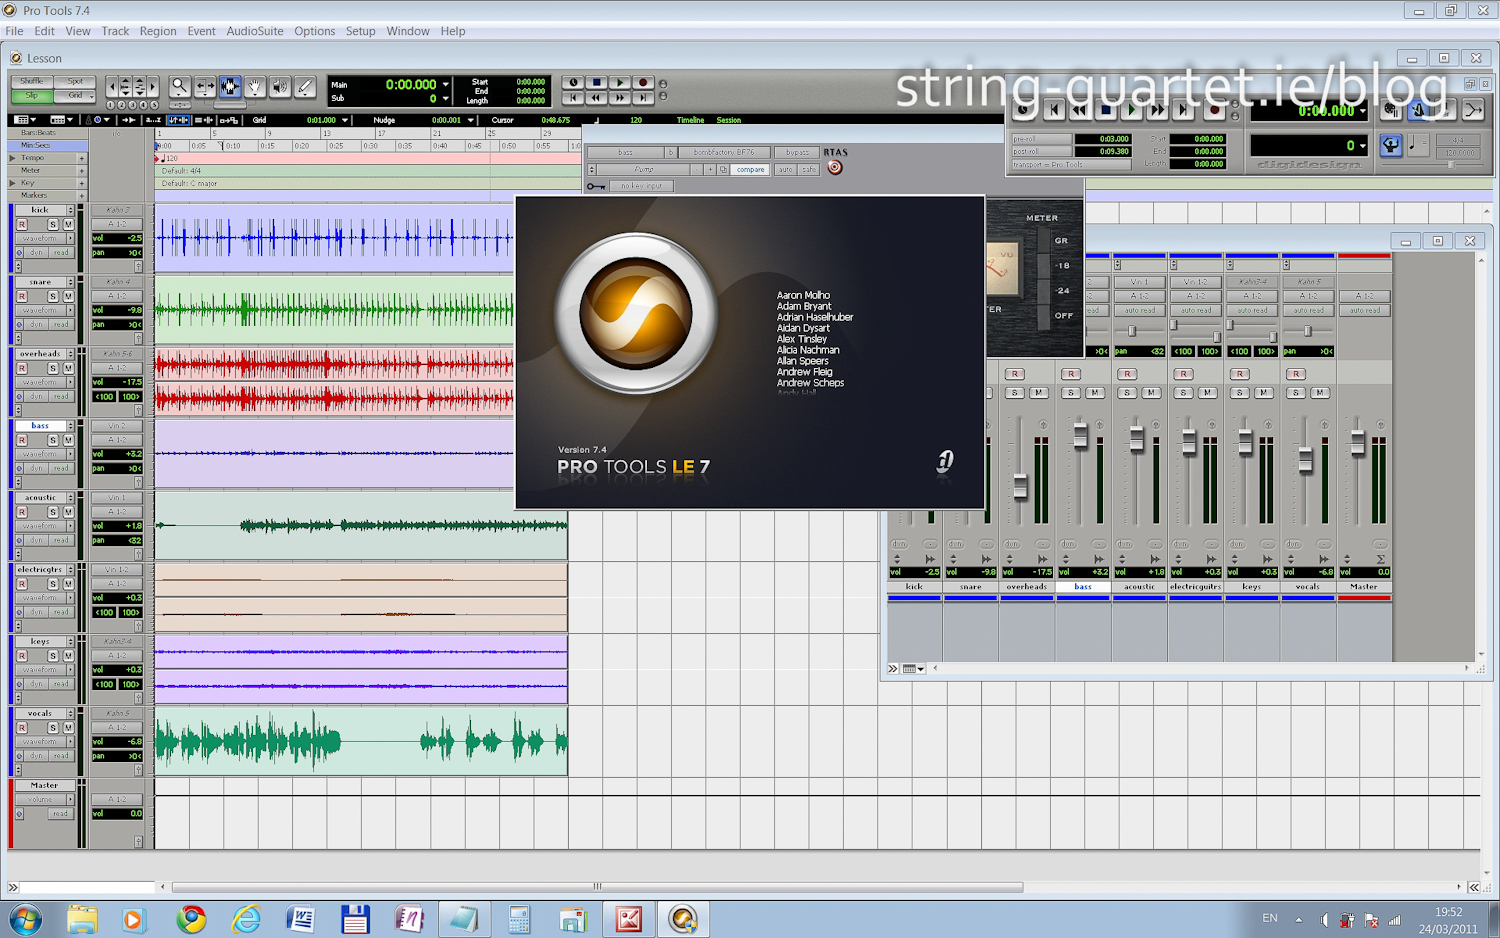The width and height of the screenshot is (1500, 938).
Task: Mute the acoustic channel in the Mix window
Action: [1151, 393]
